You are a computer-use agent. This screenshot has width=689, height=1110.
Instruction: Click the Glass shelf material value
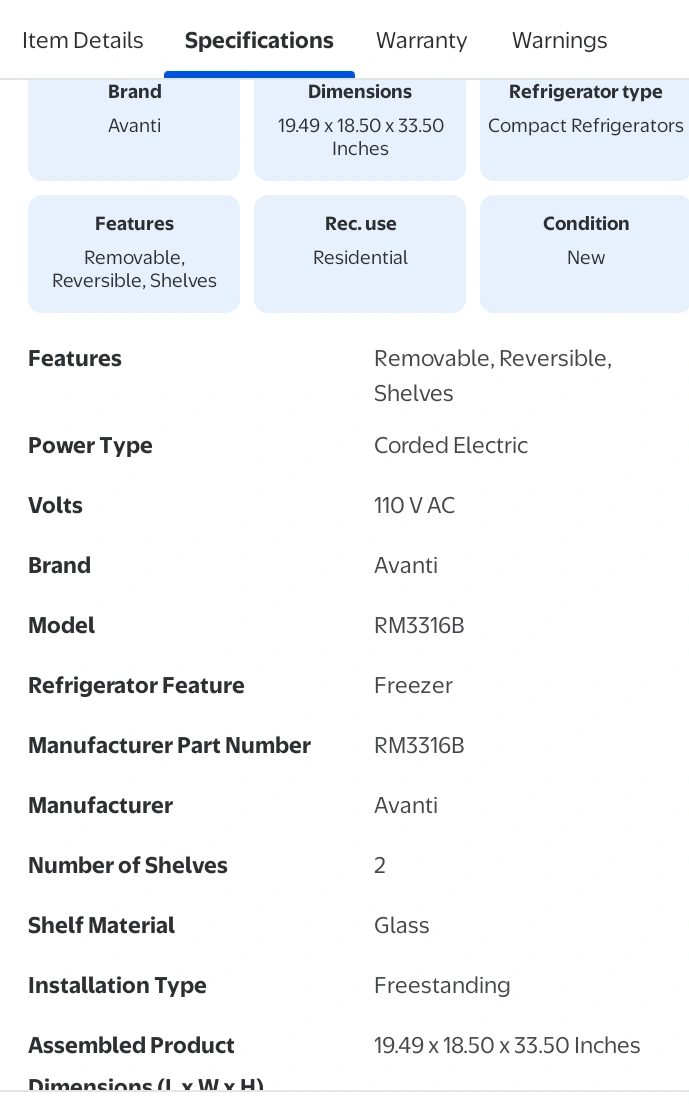click(402, 926)
